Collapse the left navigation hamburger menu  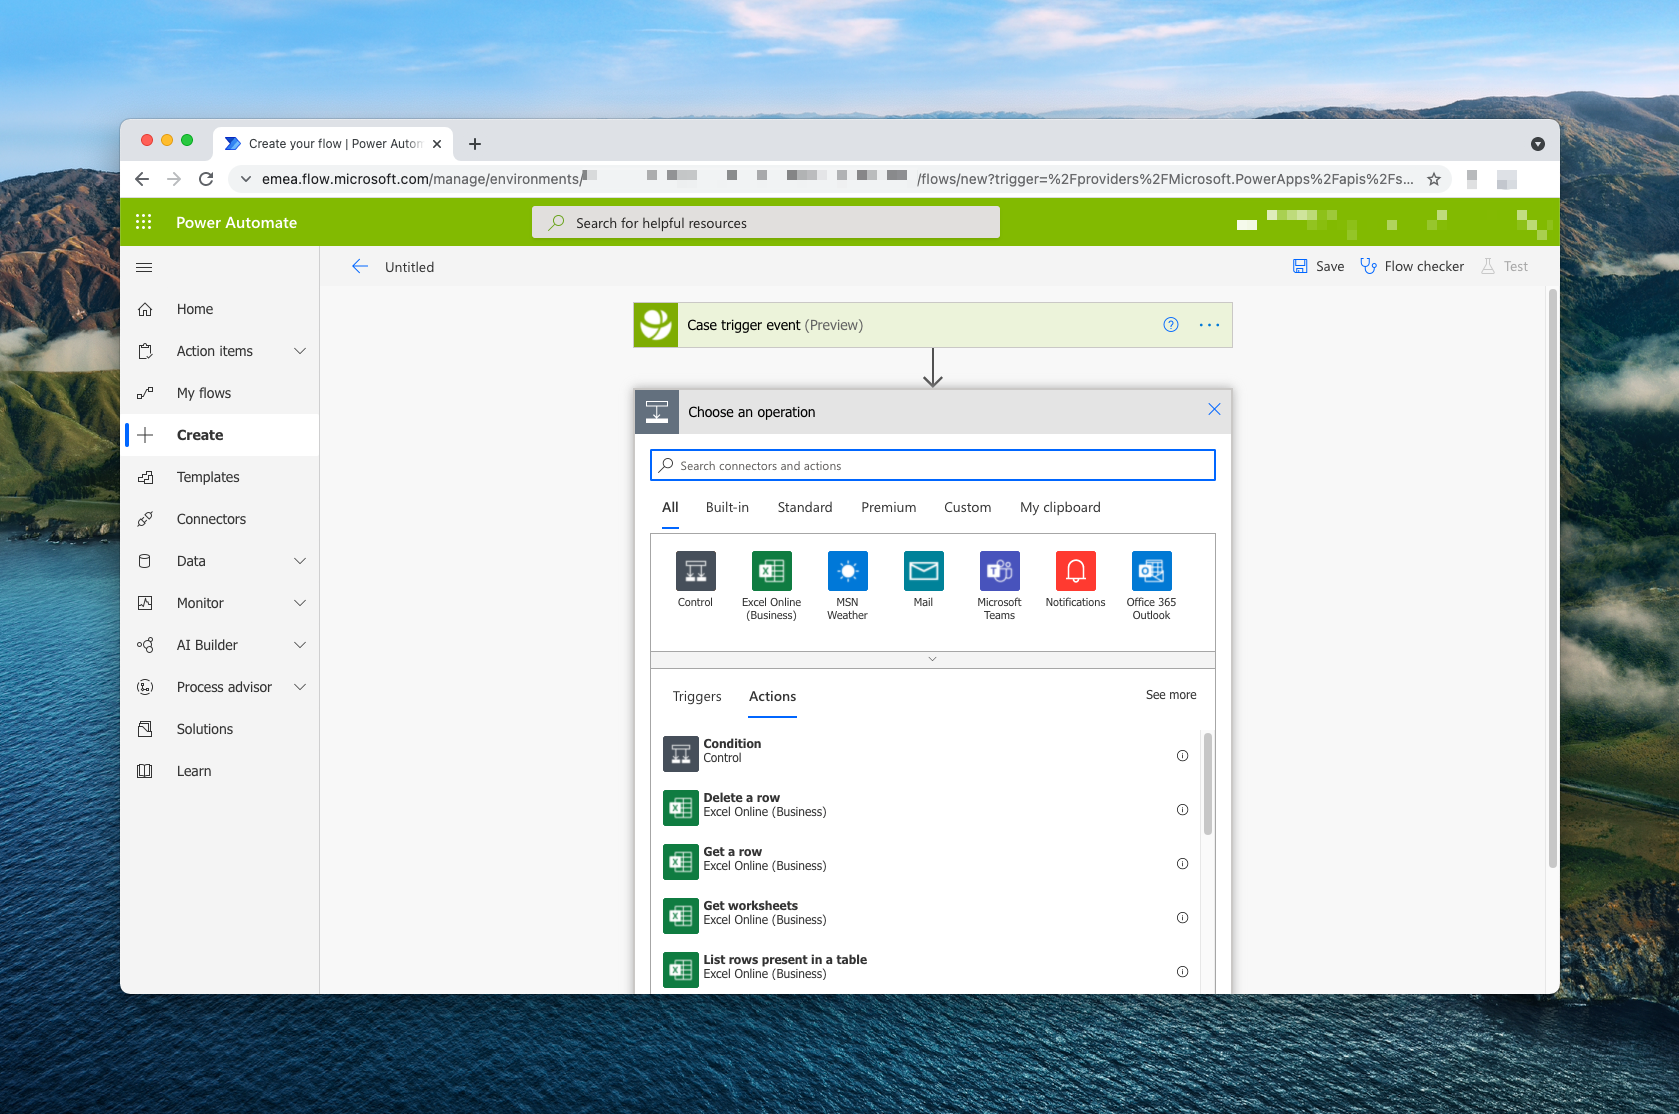click(x=144, y=267)
